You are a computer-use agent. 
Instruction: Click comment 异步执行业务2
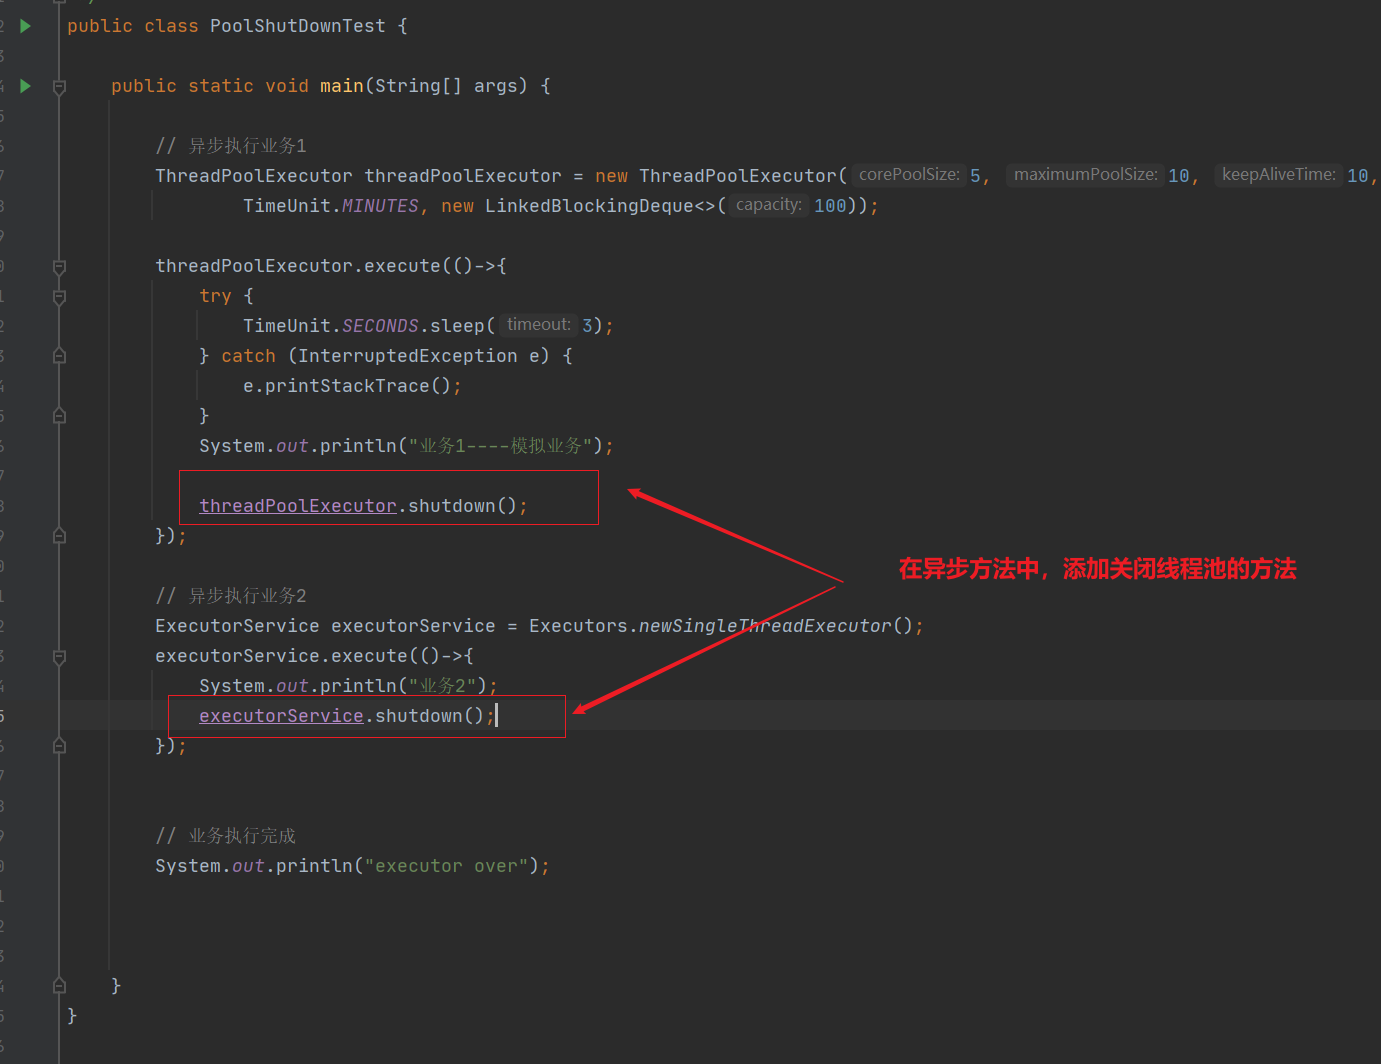231,596
